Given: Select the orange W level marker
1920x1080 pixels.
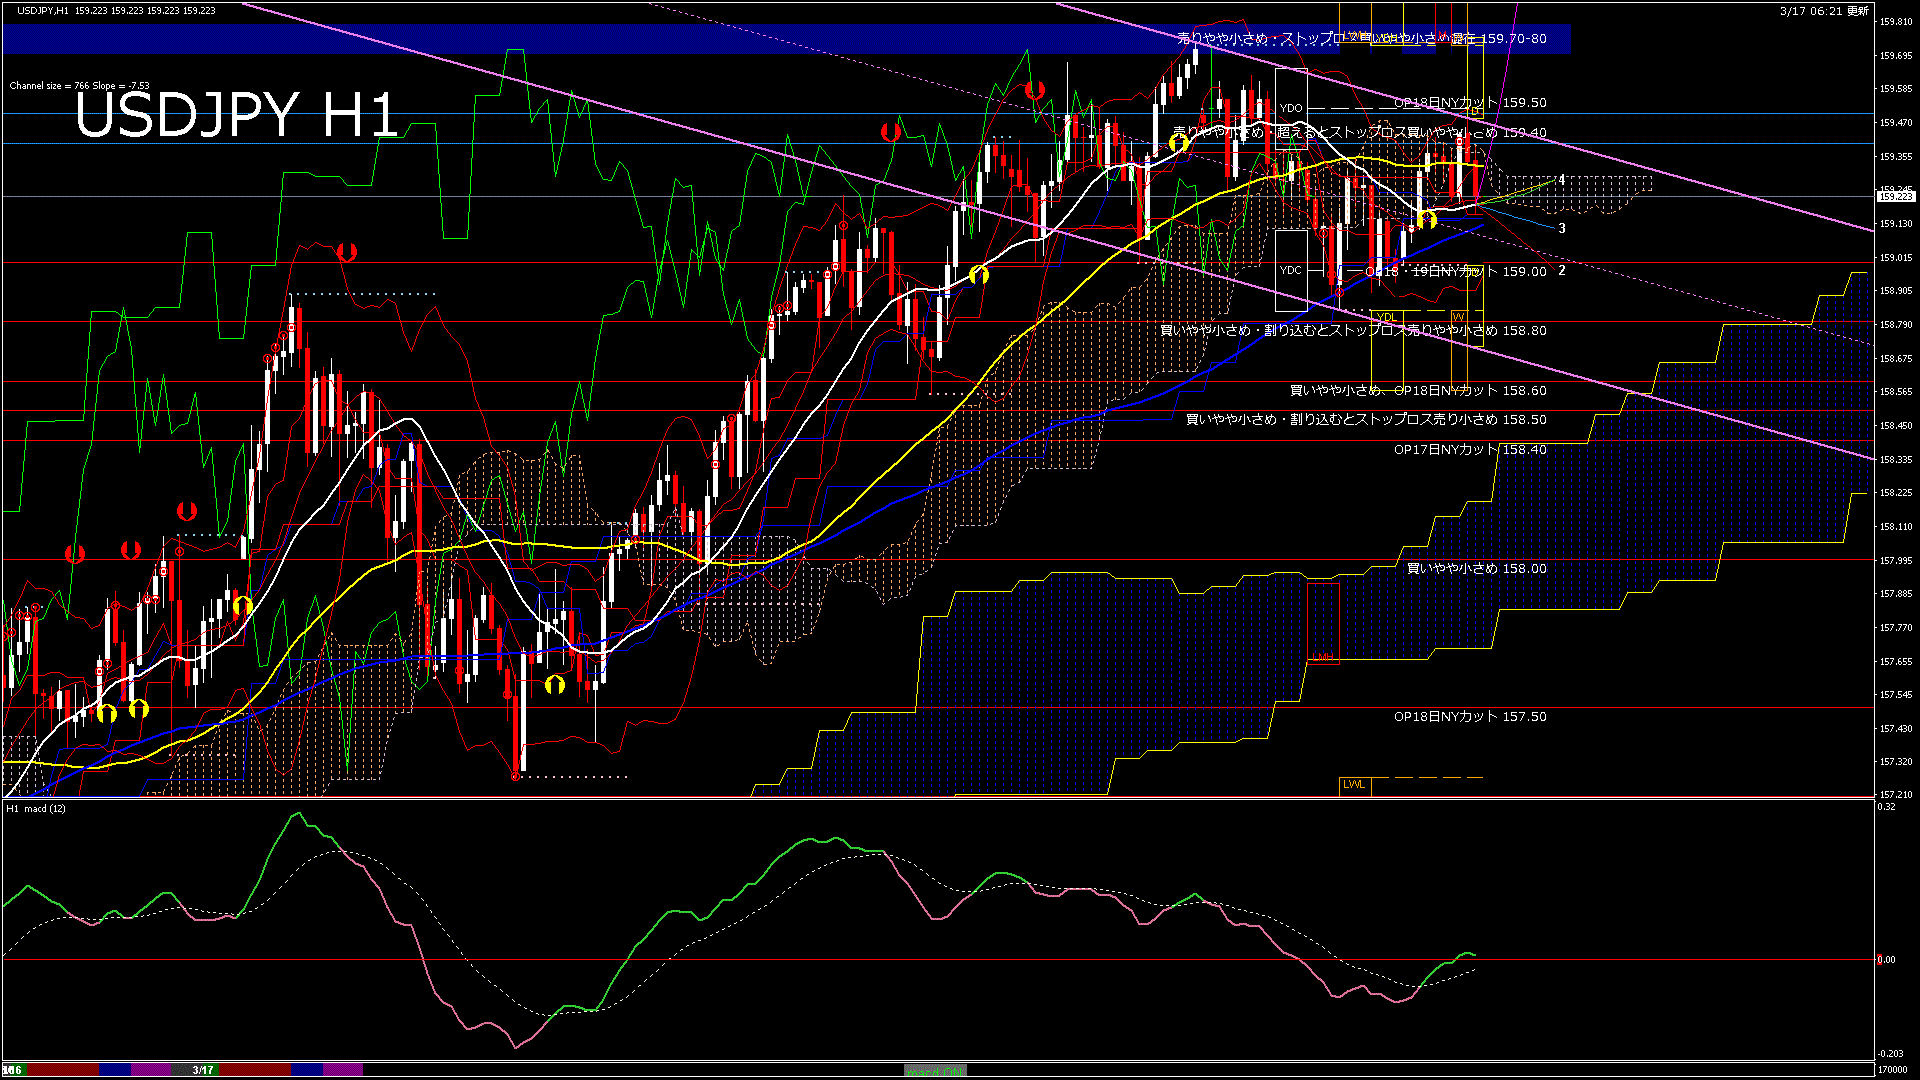Looking at the screenshot, I should point(1457,318).
